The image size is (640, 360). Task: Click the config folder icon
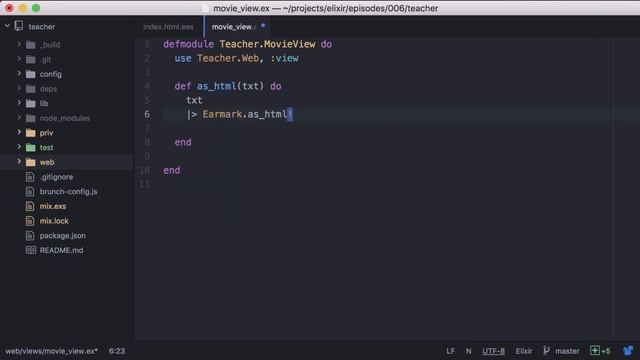[x=31, y=74]
